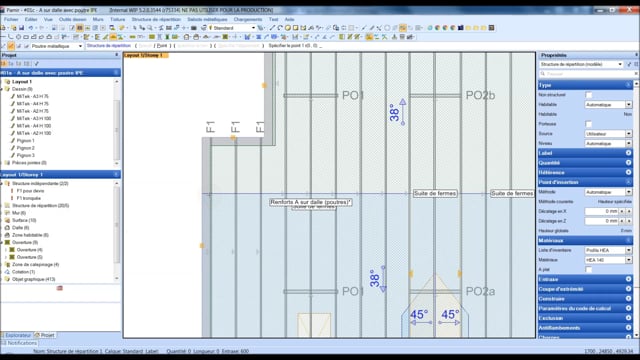This screenshot has width=640, height=360.
Task: Open the Sabots métalliques menu
Action: tap(207, 19)
